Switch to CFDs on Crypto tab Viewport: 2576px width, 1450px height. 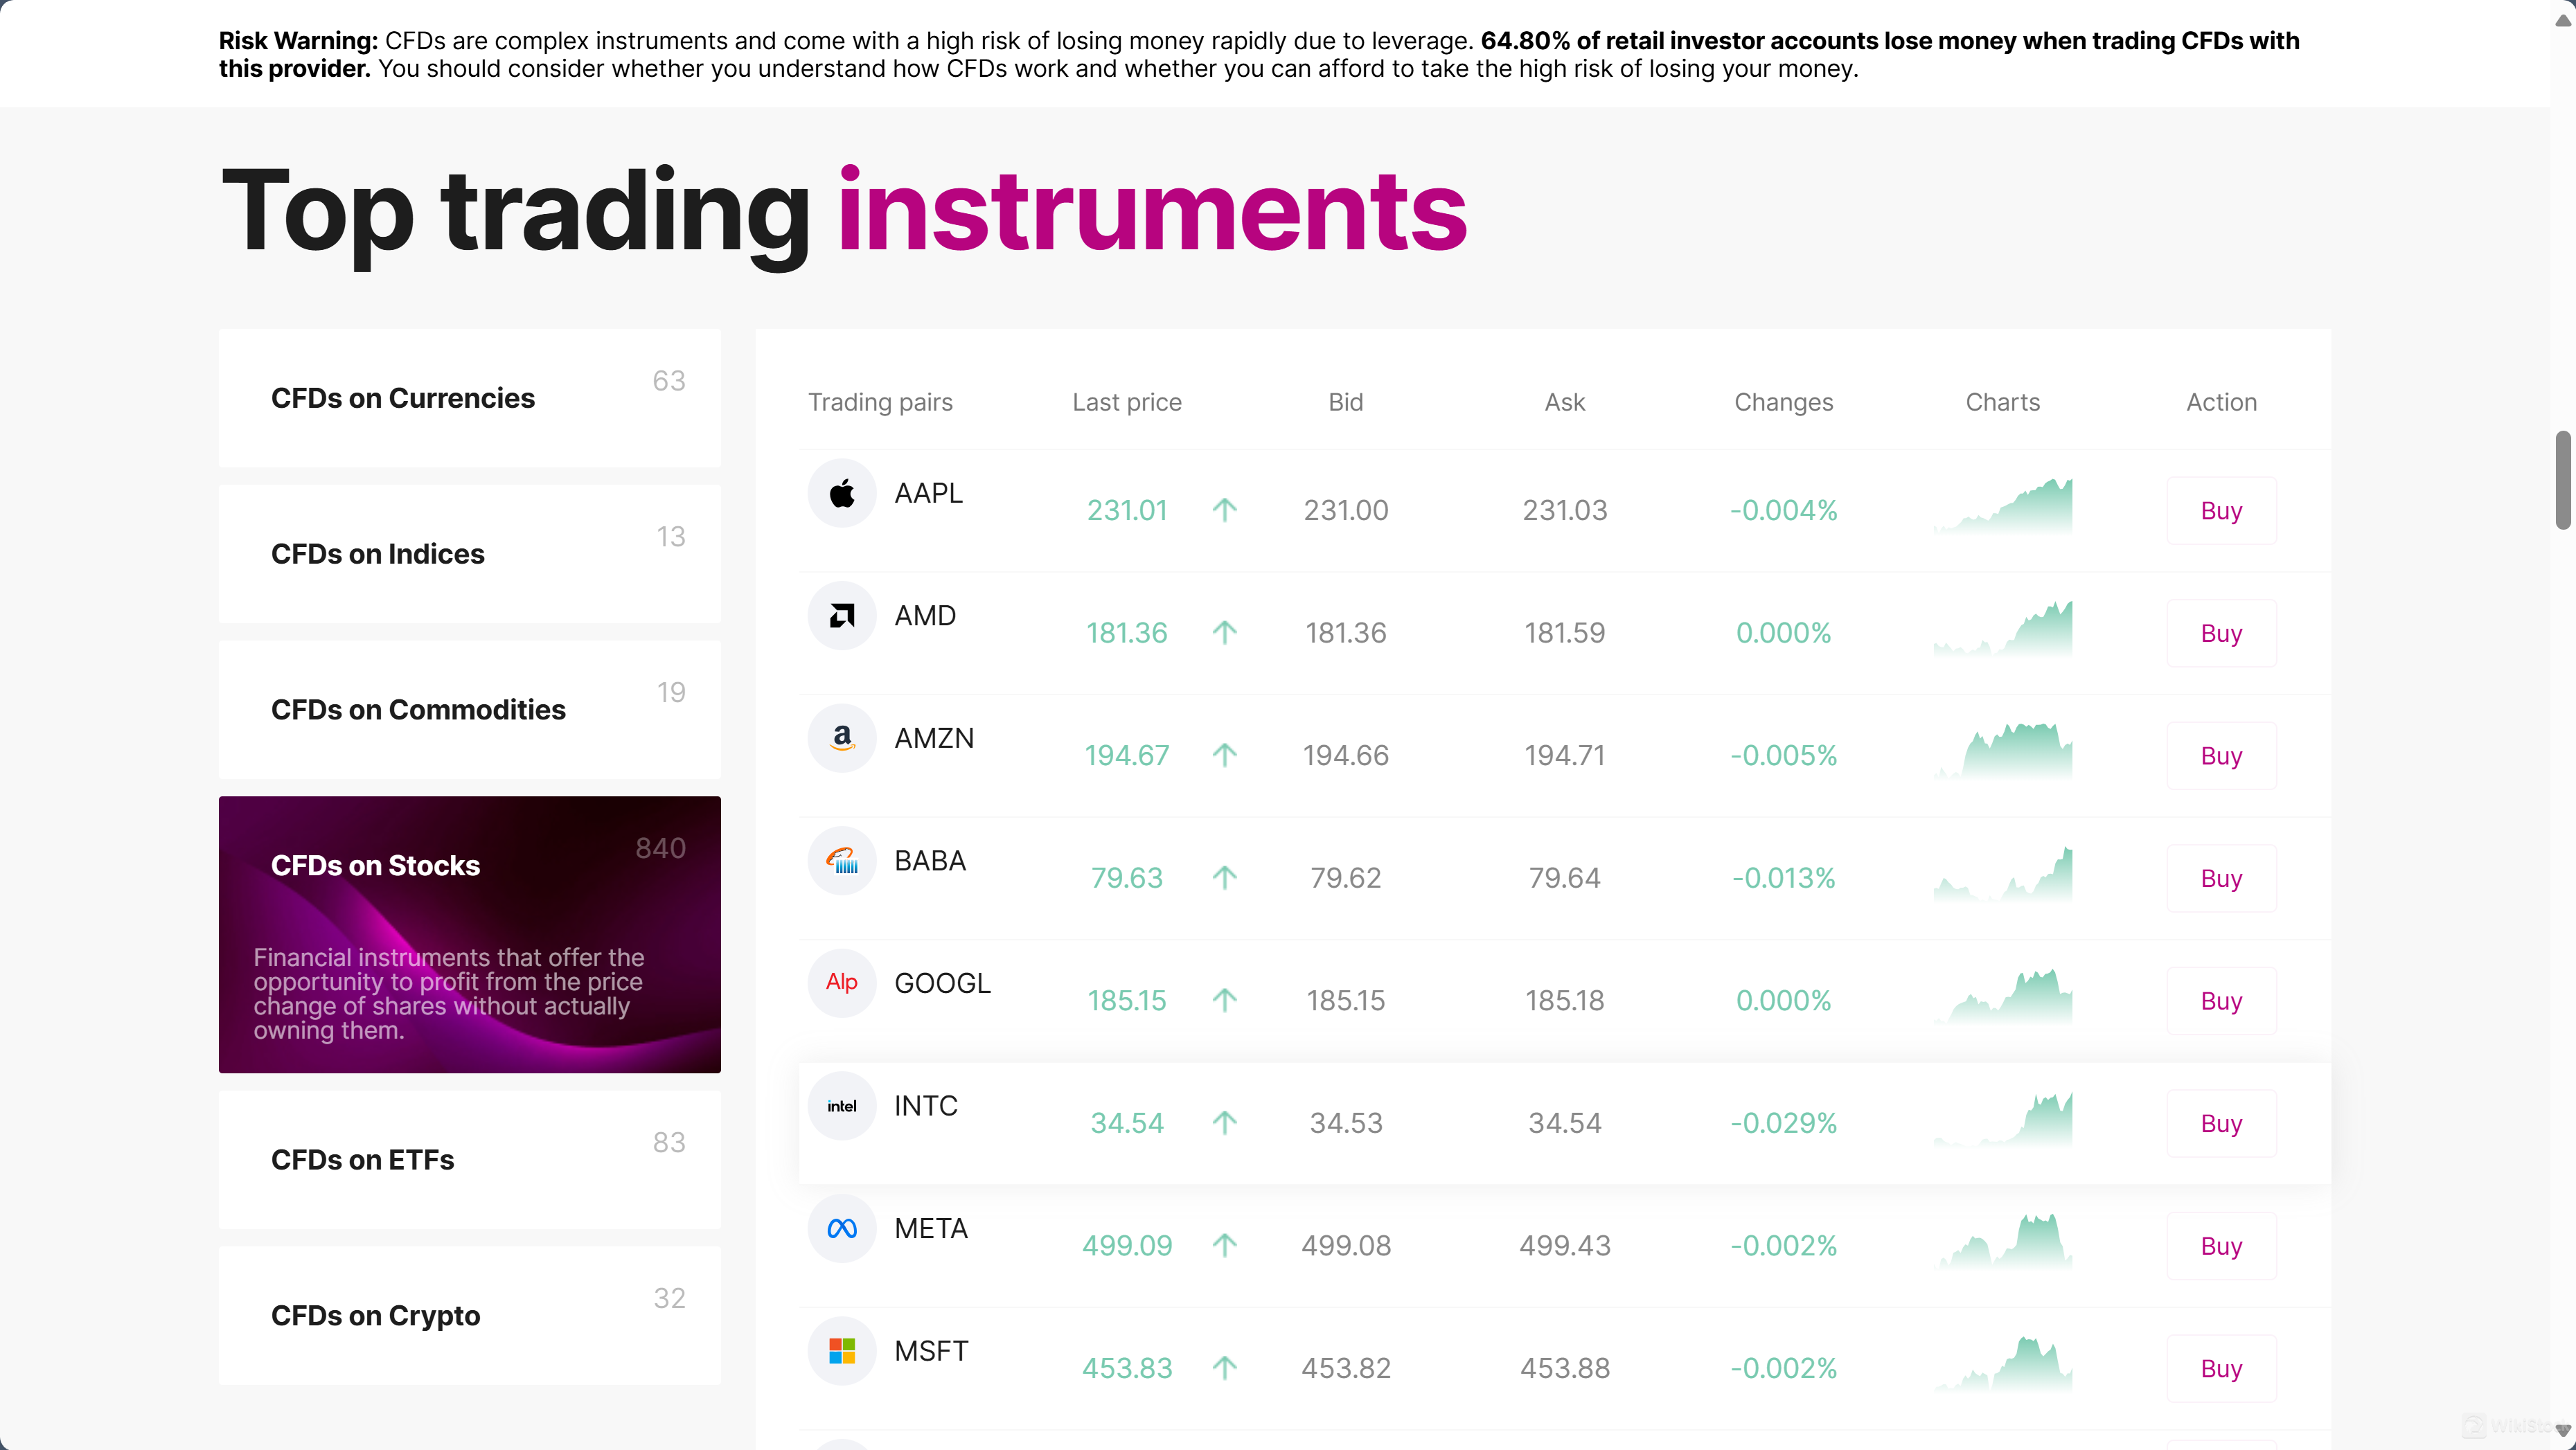tap(469, 1316)
